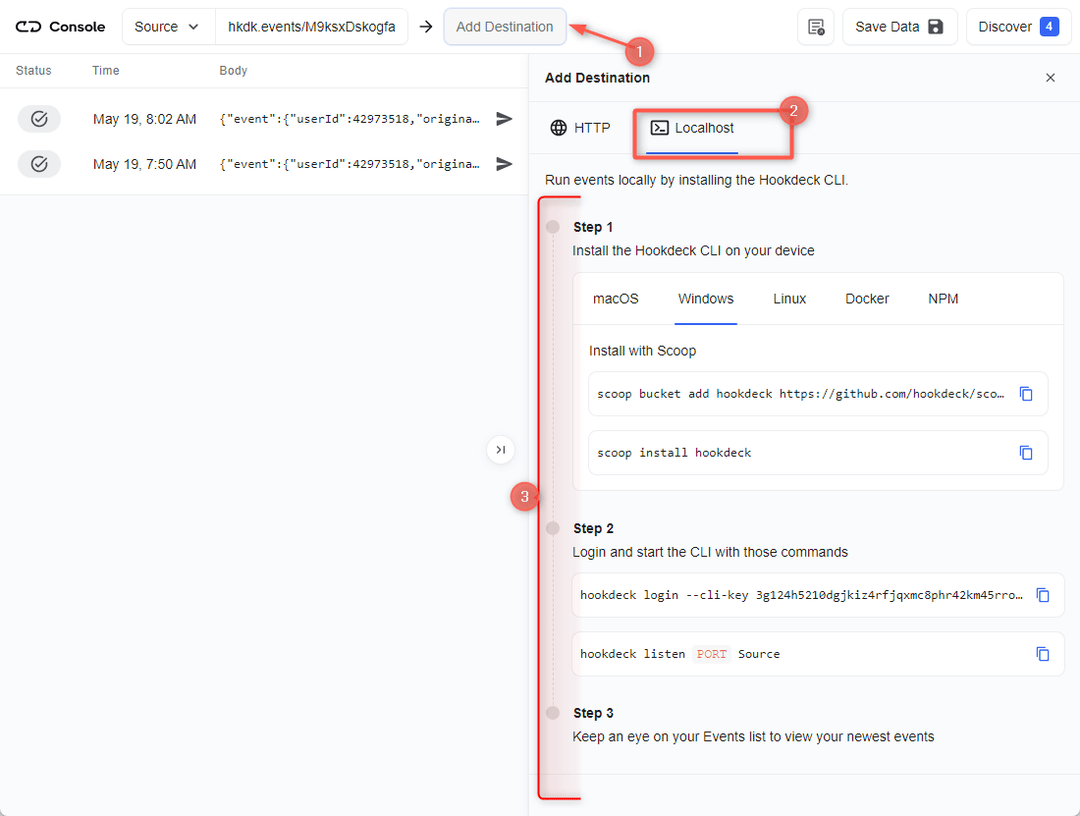Expand Step 1 installation section
The height and width of the screenshot is (816, 1080).
(x=594, y=227)
